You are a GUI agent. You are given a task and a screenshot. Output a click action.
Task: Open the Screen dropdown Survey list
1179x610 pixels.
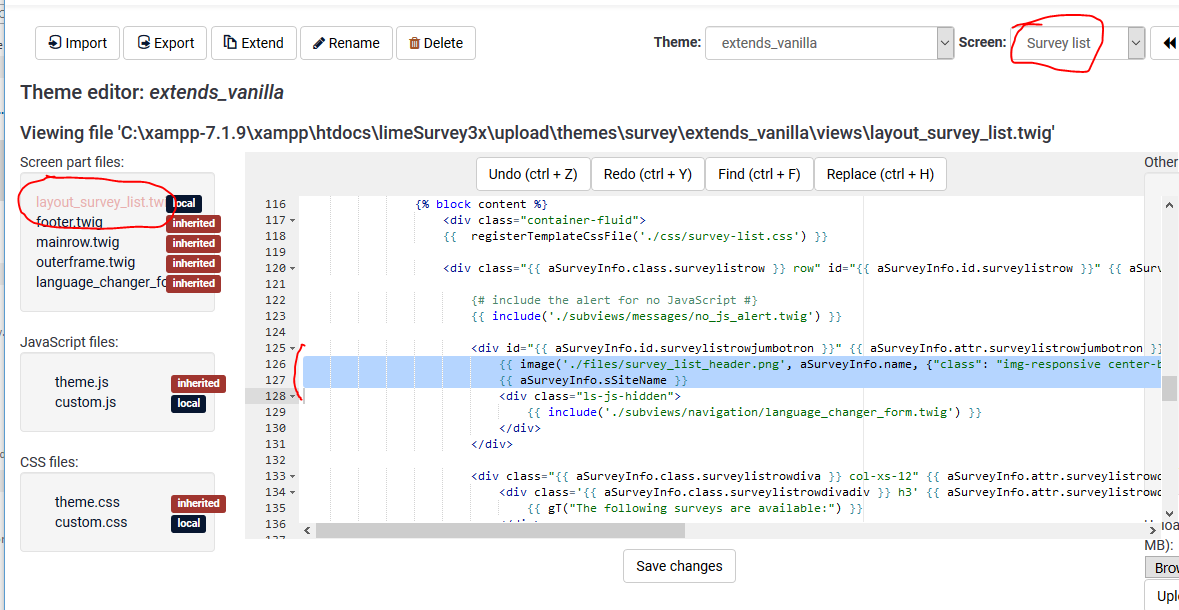pos(1077,43)
